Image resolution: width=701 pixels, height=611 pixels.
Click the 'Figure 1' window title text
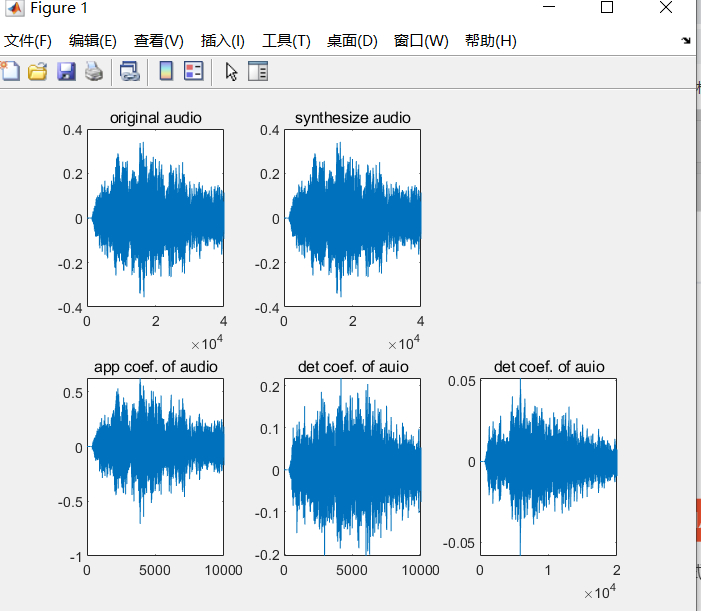(x=59, y=8)
